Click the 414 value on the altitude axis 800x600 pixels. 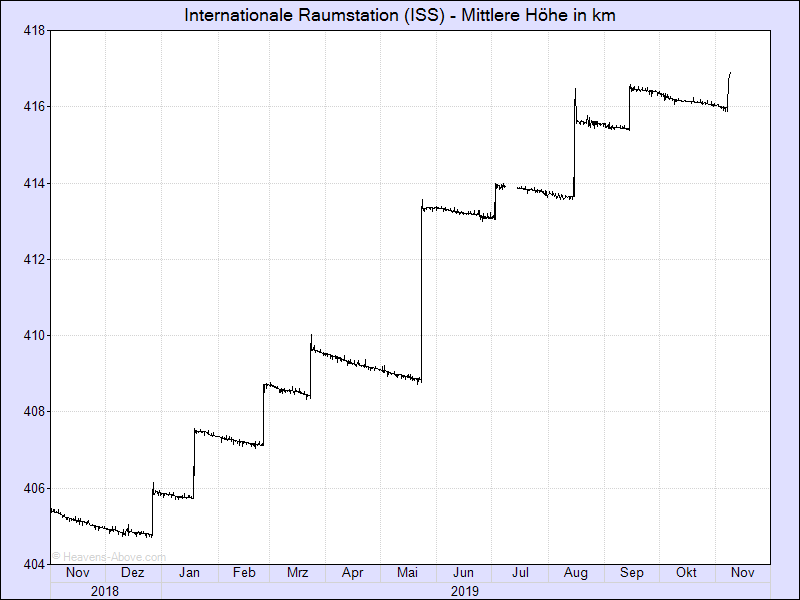[35, 183]
